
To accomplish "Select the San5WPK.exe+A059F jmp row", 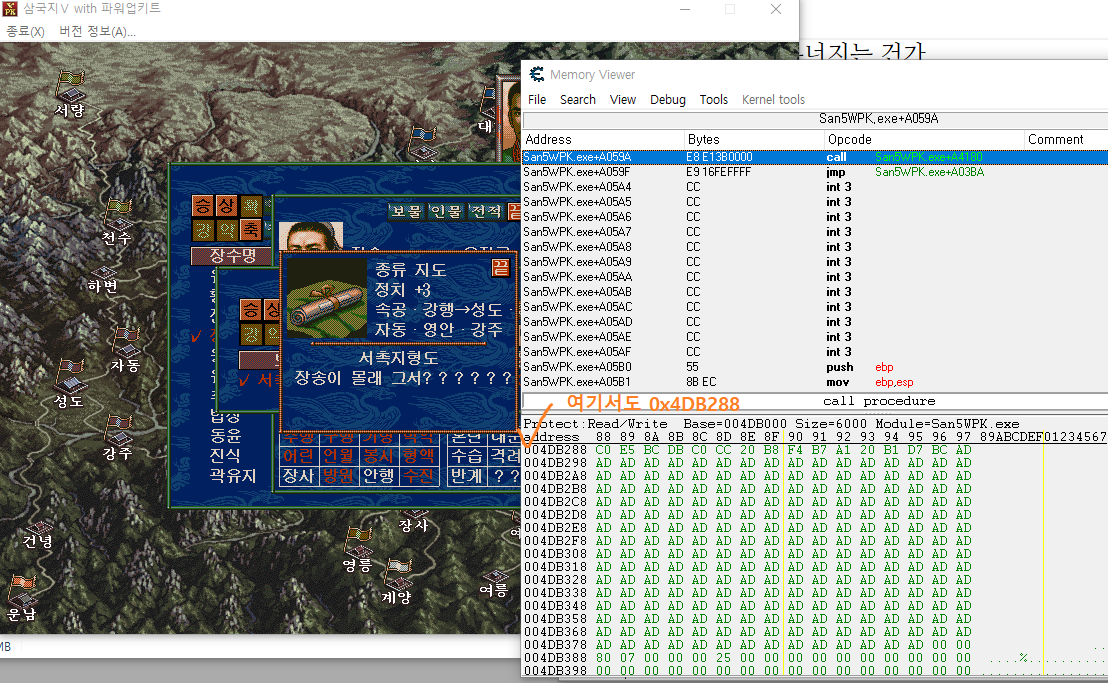I will coord(815,172).
